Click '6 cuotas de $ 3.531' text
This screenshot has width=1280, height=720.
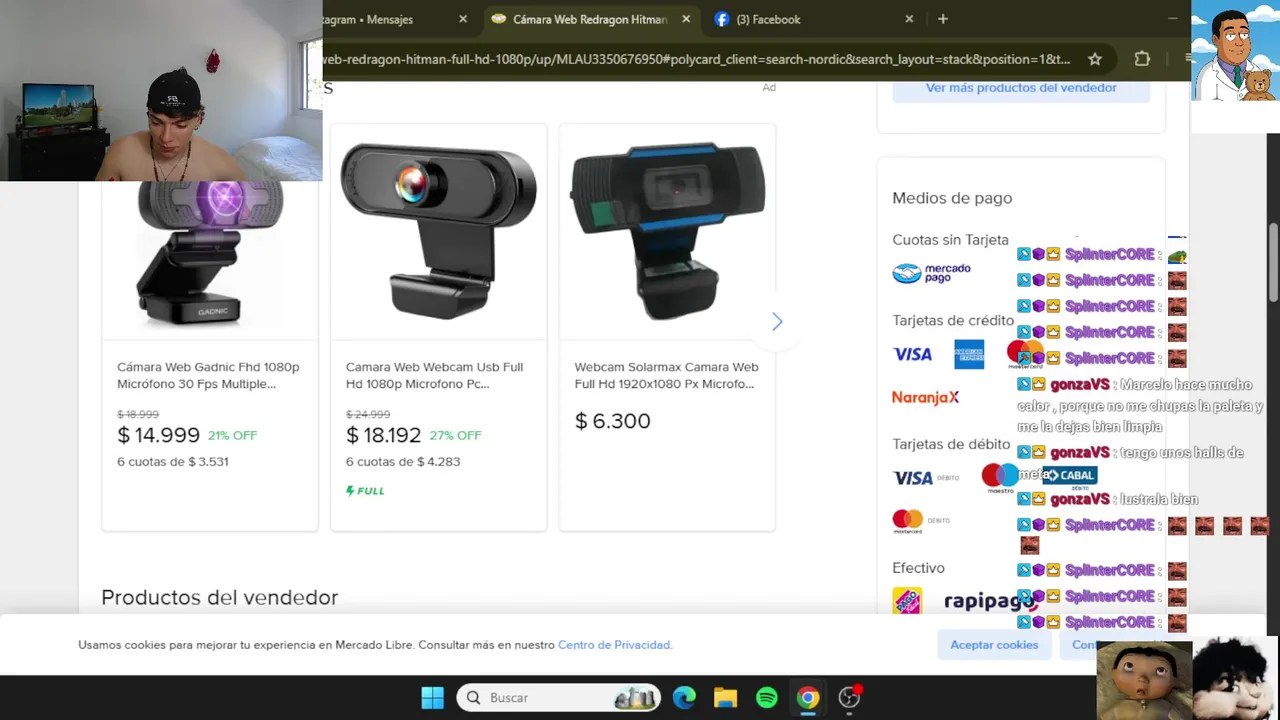tap(173, 462)
